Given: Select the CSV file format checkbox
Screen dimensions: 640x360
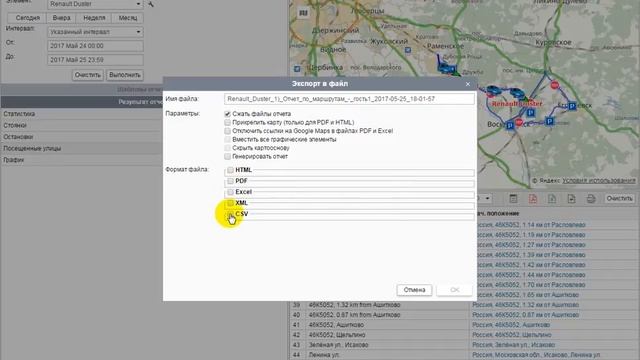Looking at the screenshot, I should coord(231,214).
